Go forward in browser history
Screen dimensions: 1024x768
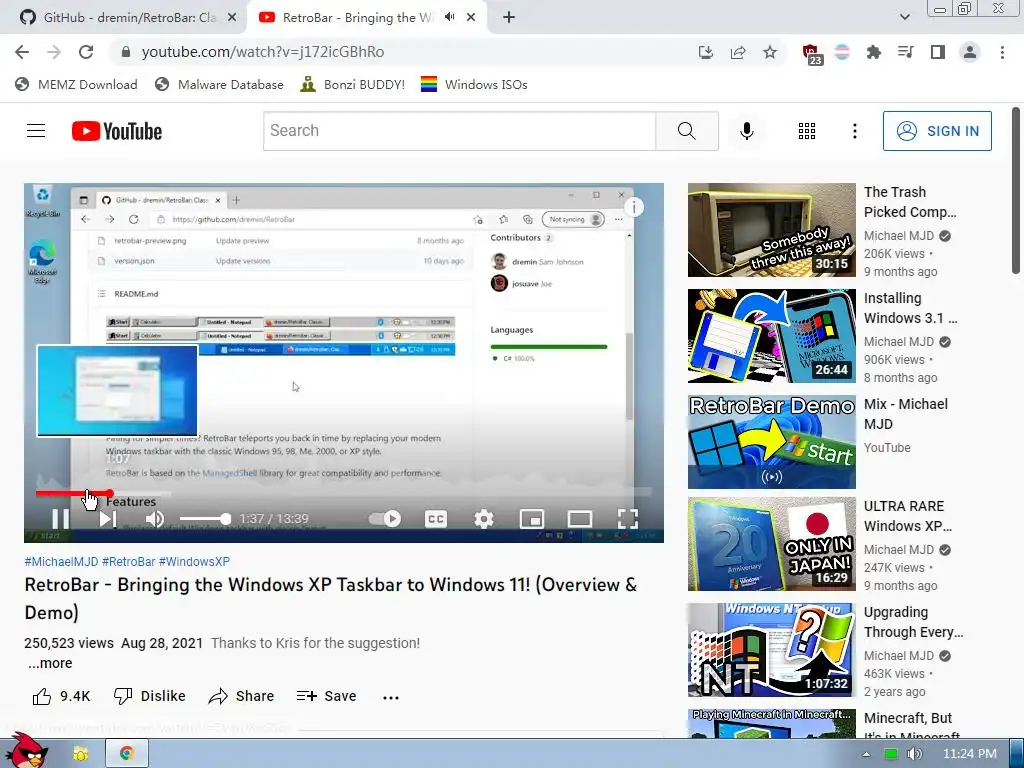(x=54, y=52)
